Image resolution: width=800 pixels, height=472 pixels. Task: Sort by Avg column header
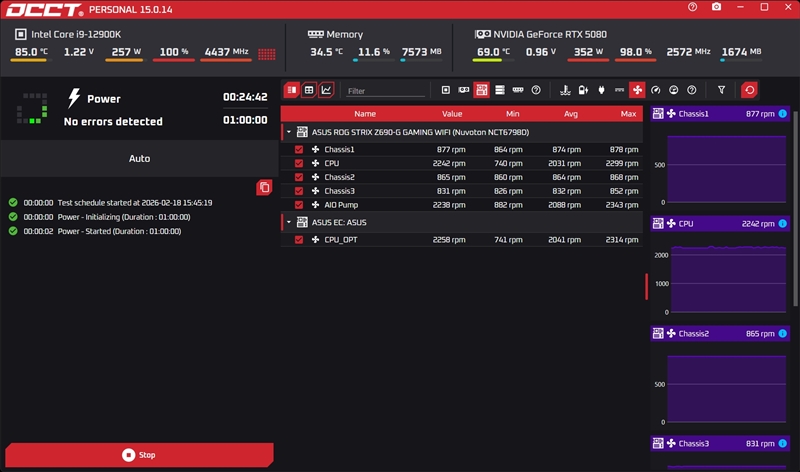tap(571, 114)
